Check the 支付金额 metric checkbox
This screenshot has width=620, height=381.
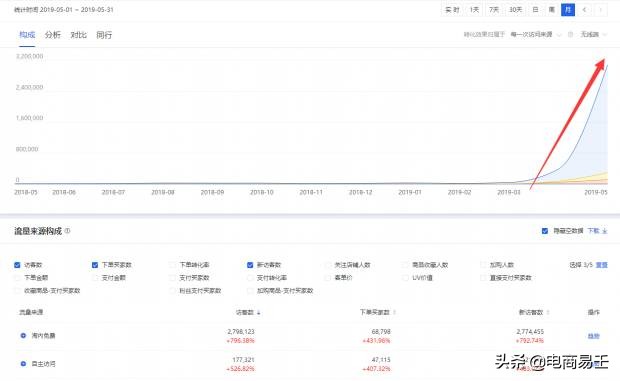tap(95, 278)
